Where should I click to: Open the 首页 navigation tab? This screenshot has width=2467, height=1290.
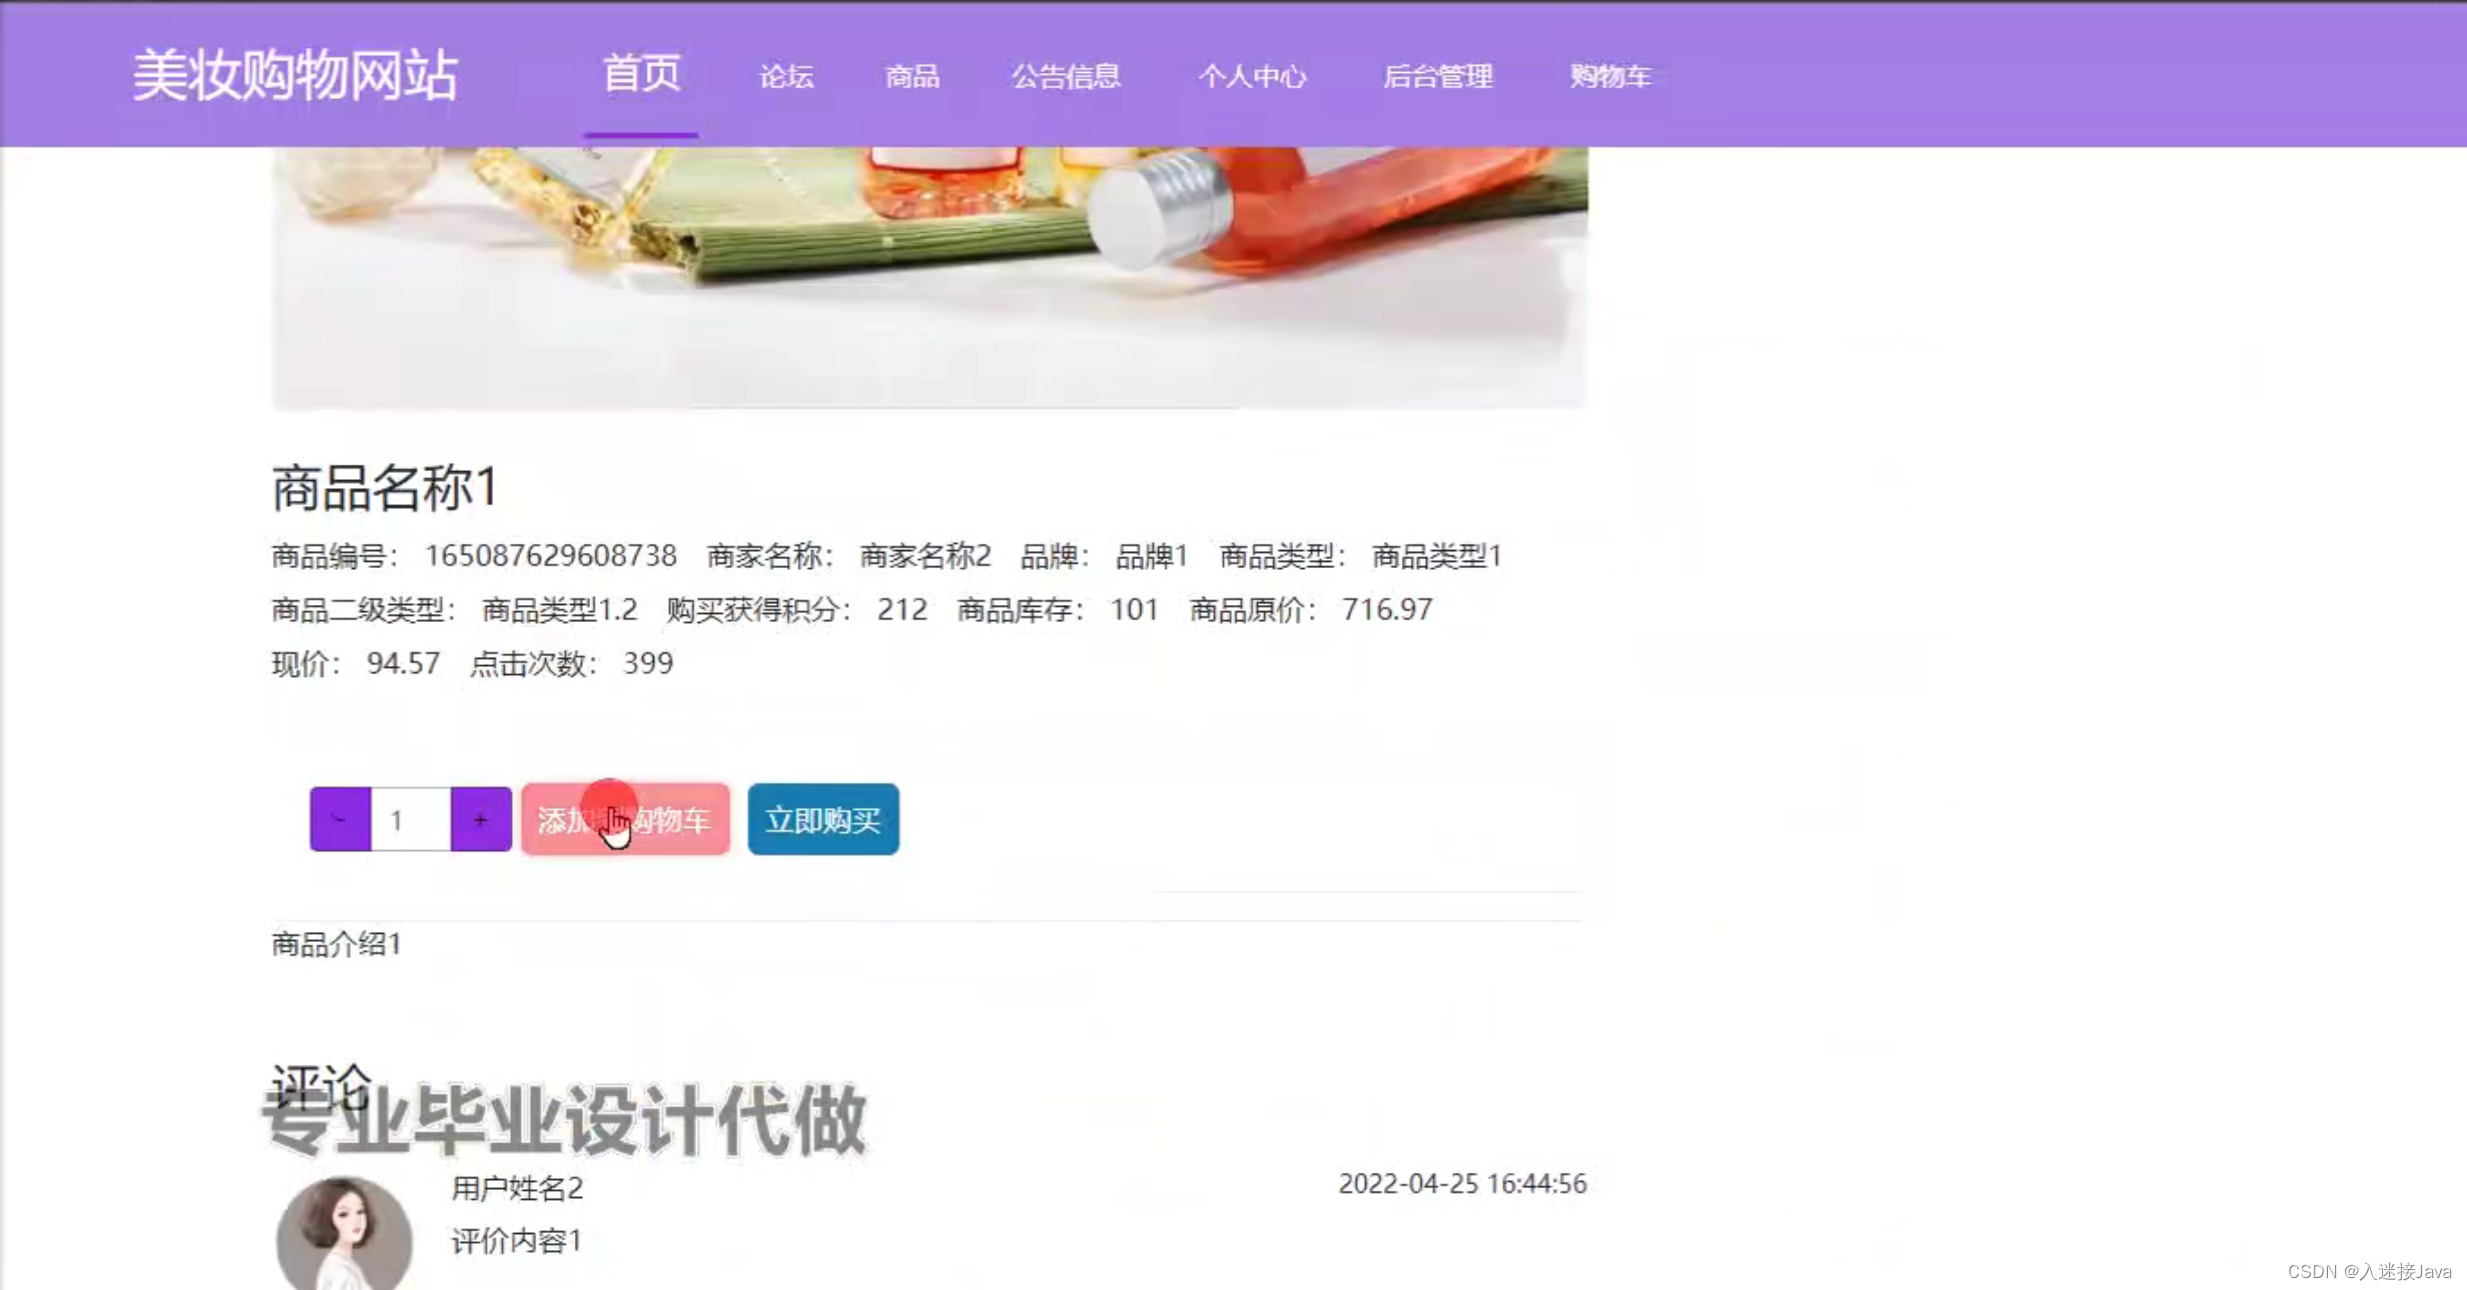[x=641, y=75]
